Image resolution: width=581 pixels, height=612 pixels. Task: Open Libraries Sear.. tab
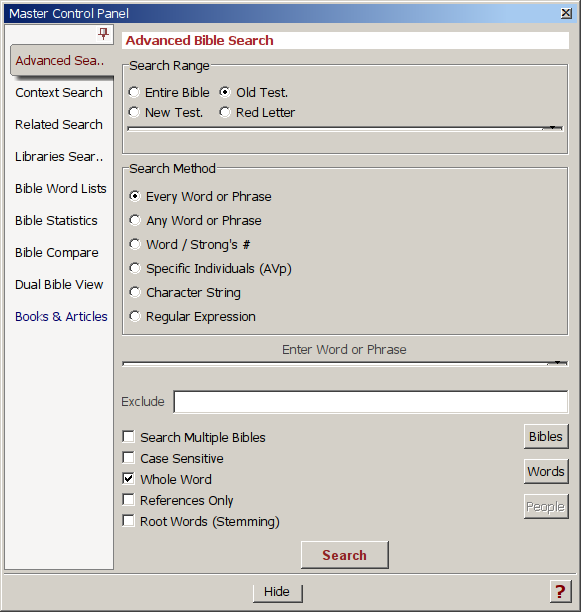click(59, 157)
